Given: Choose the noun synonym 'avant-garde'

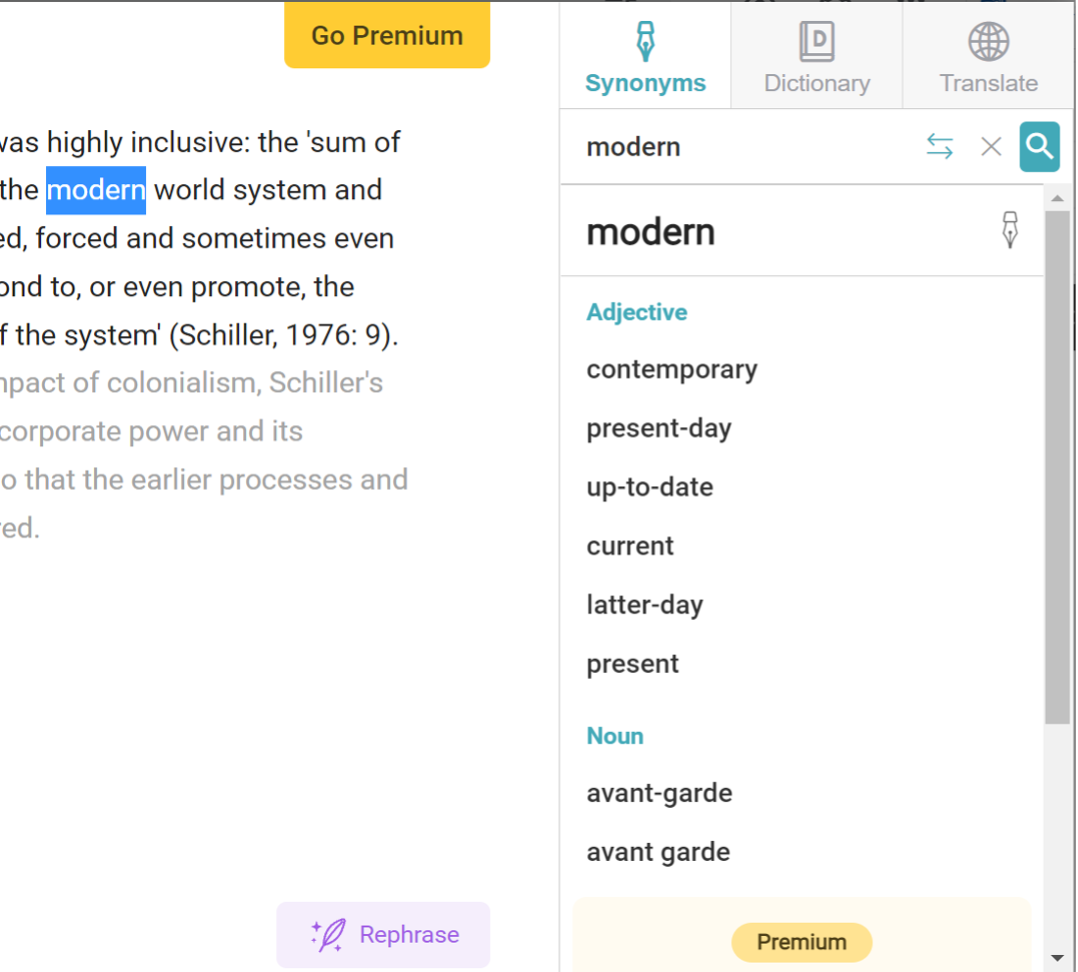Looking at the screenshot, I should point(659,793).
